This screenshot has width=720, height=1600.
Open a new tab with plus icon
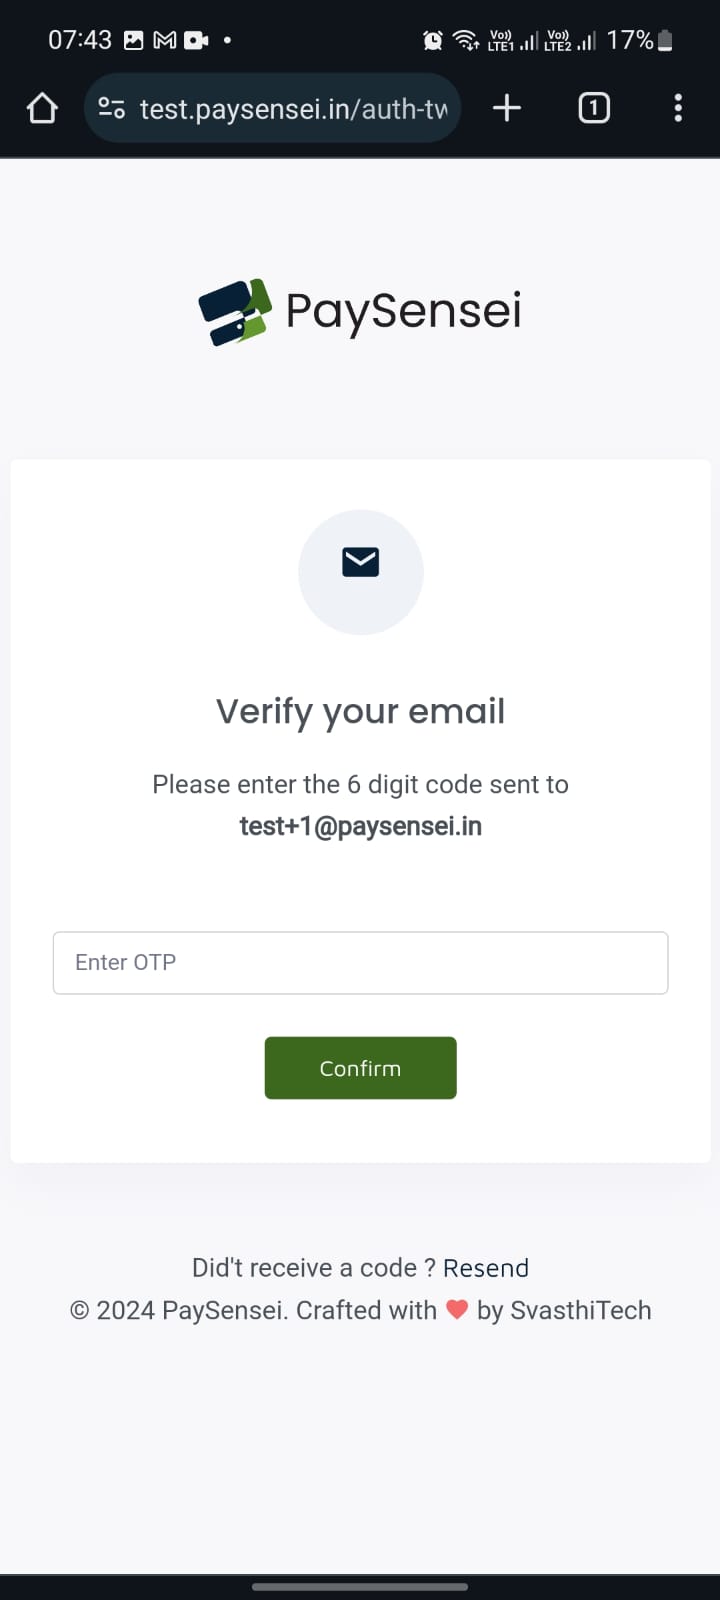(507, 108)
